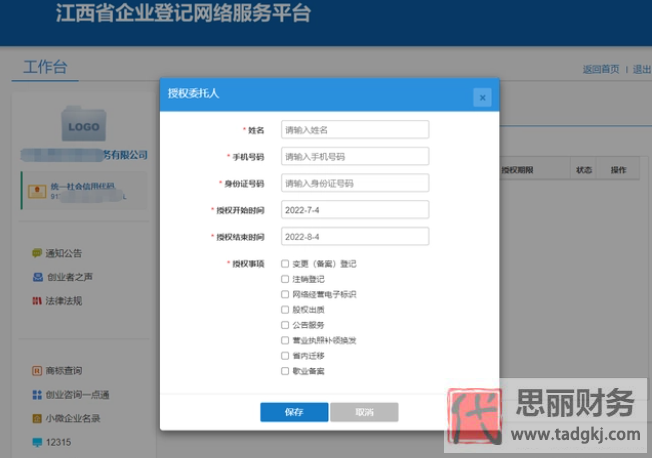Open the 授权开始时间 date field

[x=355, y=210]
